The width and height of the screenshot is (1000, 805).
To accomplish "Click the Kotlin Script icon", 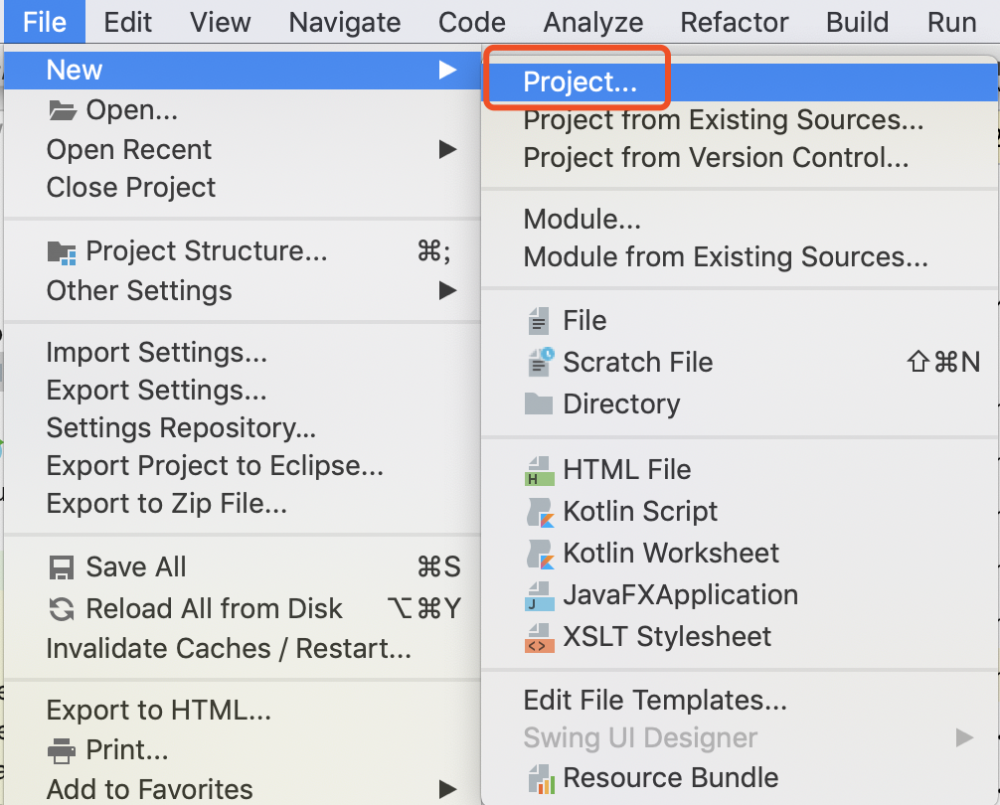I will pyautogui.click(x=540, y=512).
